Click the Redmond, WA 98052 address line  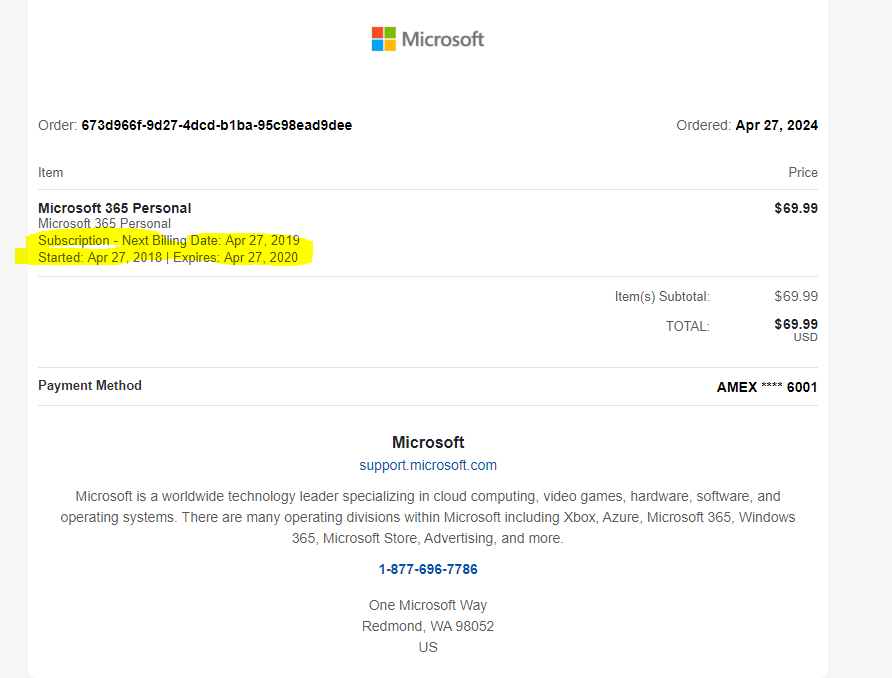[428, 626]
